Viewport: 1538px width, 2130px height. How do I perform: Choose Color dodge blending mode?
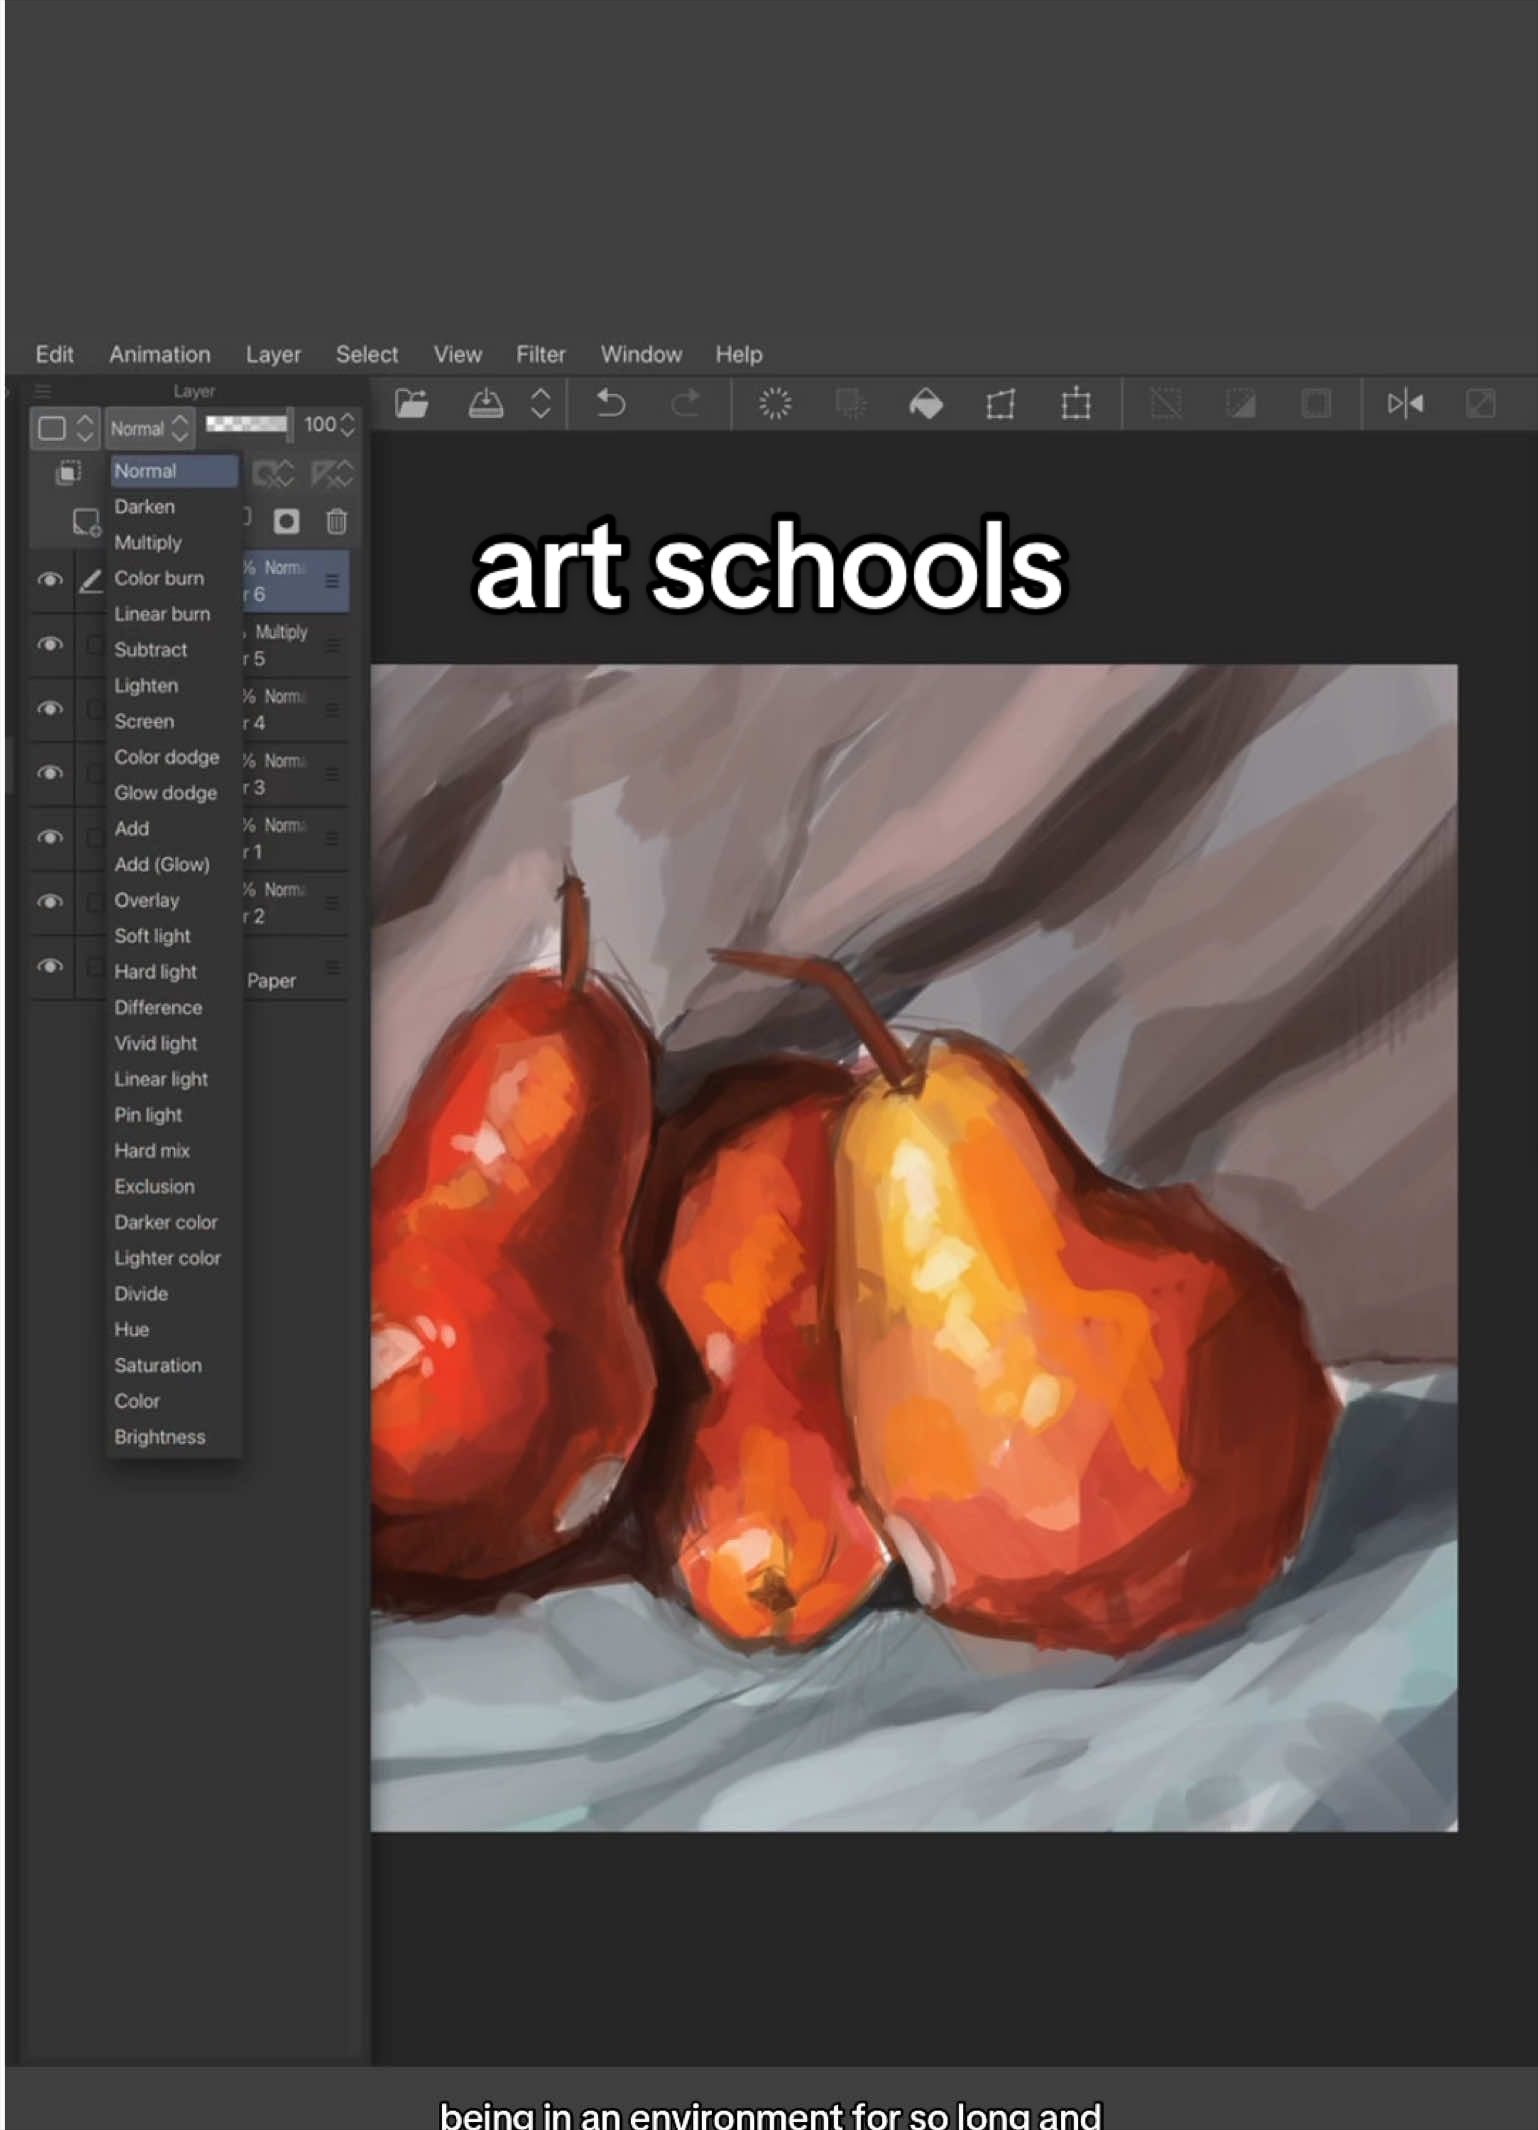click(167, 757)
